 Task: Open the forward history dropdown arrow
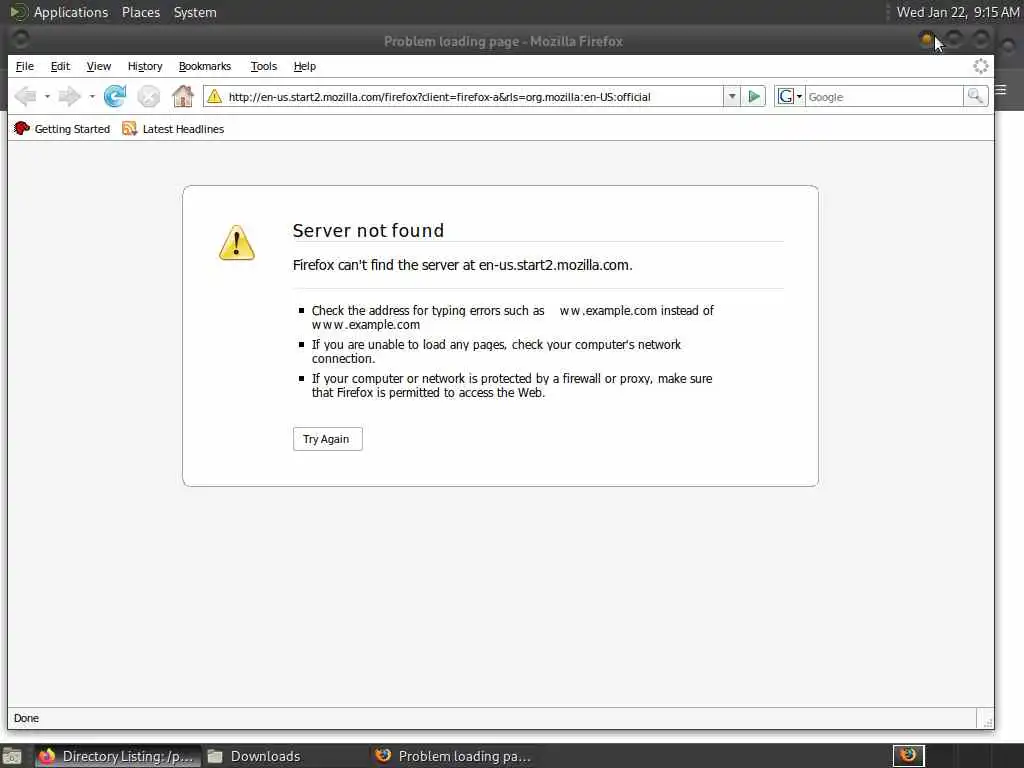point(91,97)
